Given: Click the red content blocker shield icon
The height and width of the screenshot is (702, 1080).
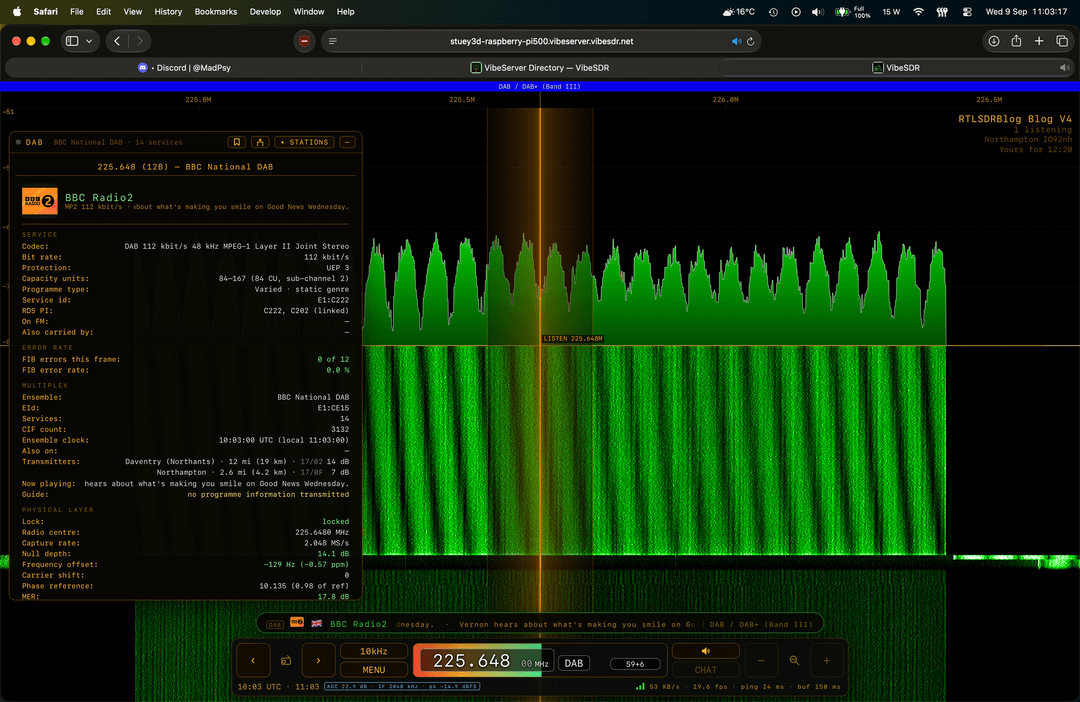Looking at the screenshot, I should [304, 41].
